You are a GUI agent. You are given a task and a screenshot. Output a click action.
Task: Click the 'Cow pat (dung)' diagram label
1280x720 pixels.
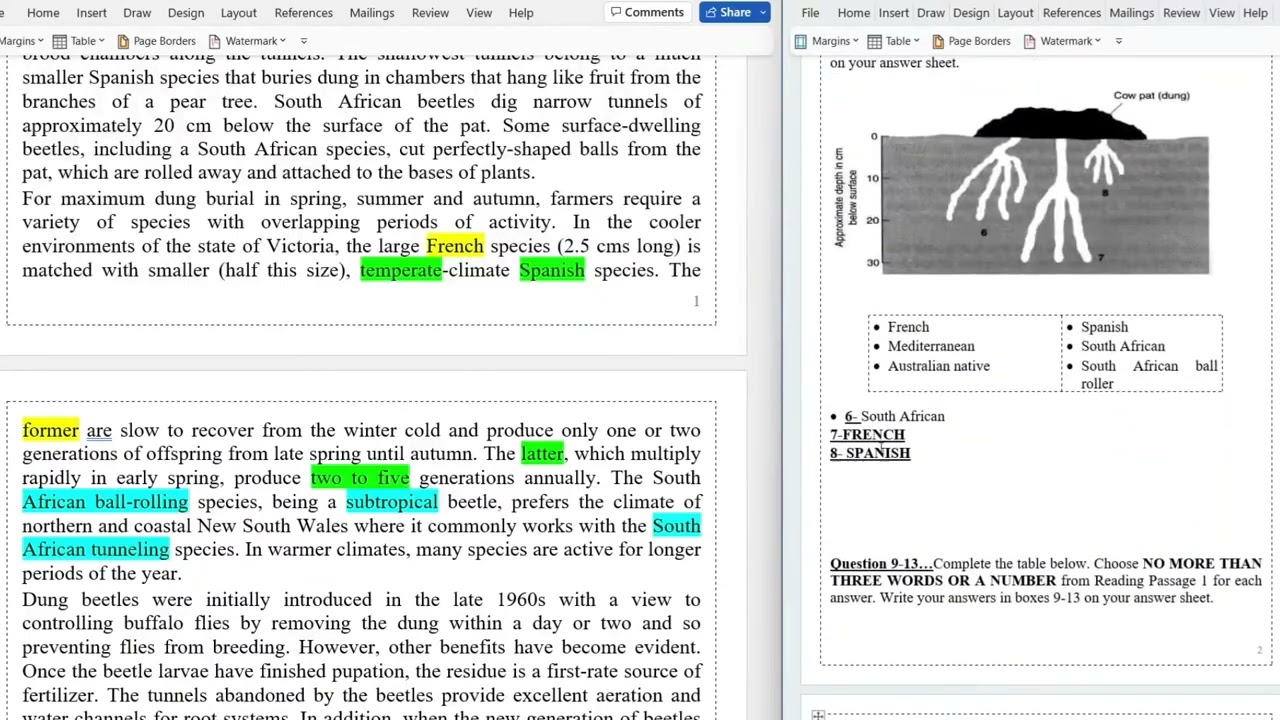click(x=1151, y=95)
